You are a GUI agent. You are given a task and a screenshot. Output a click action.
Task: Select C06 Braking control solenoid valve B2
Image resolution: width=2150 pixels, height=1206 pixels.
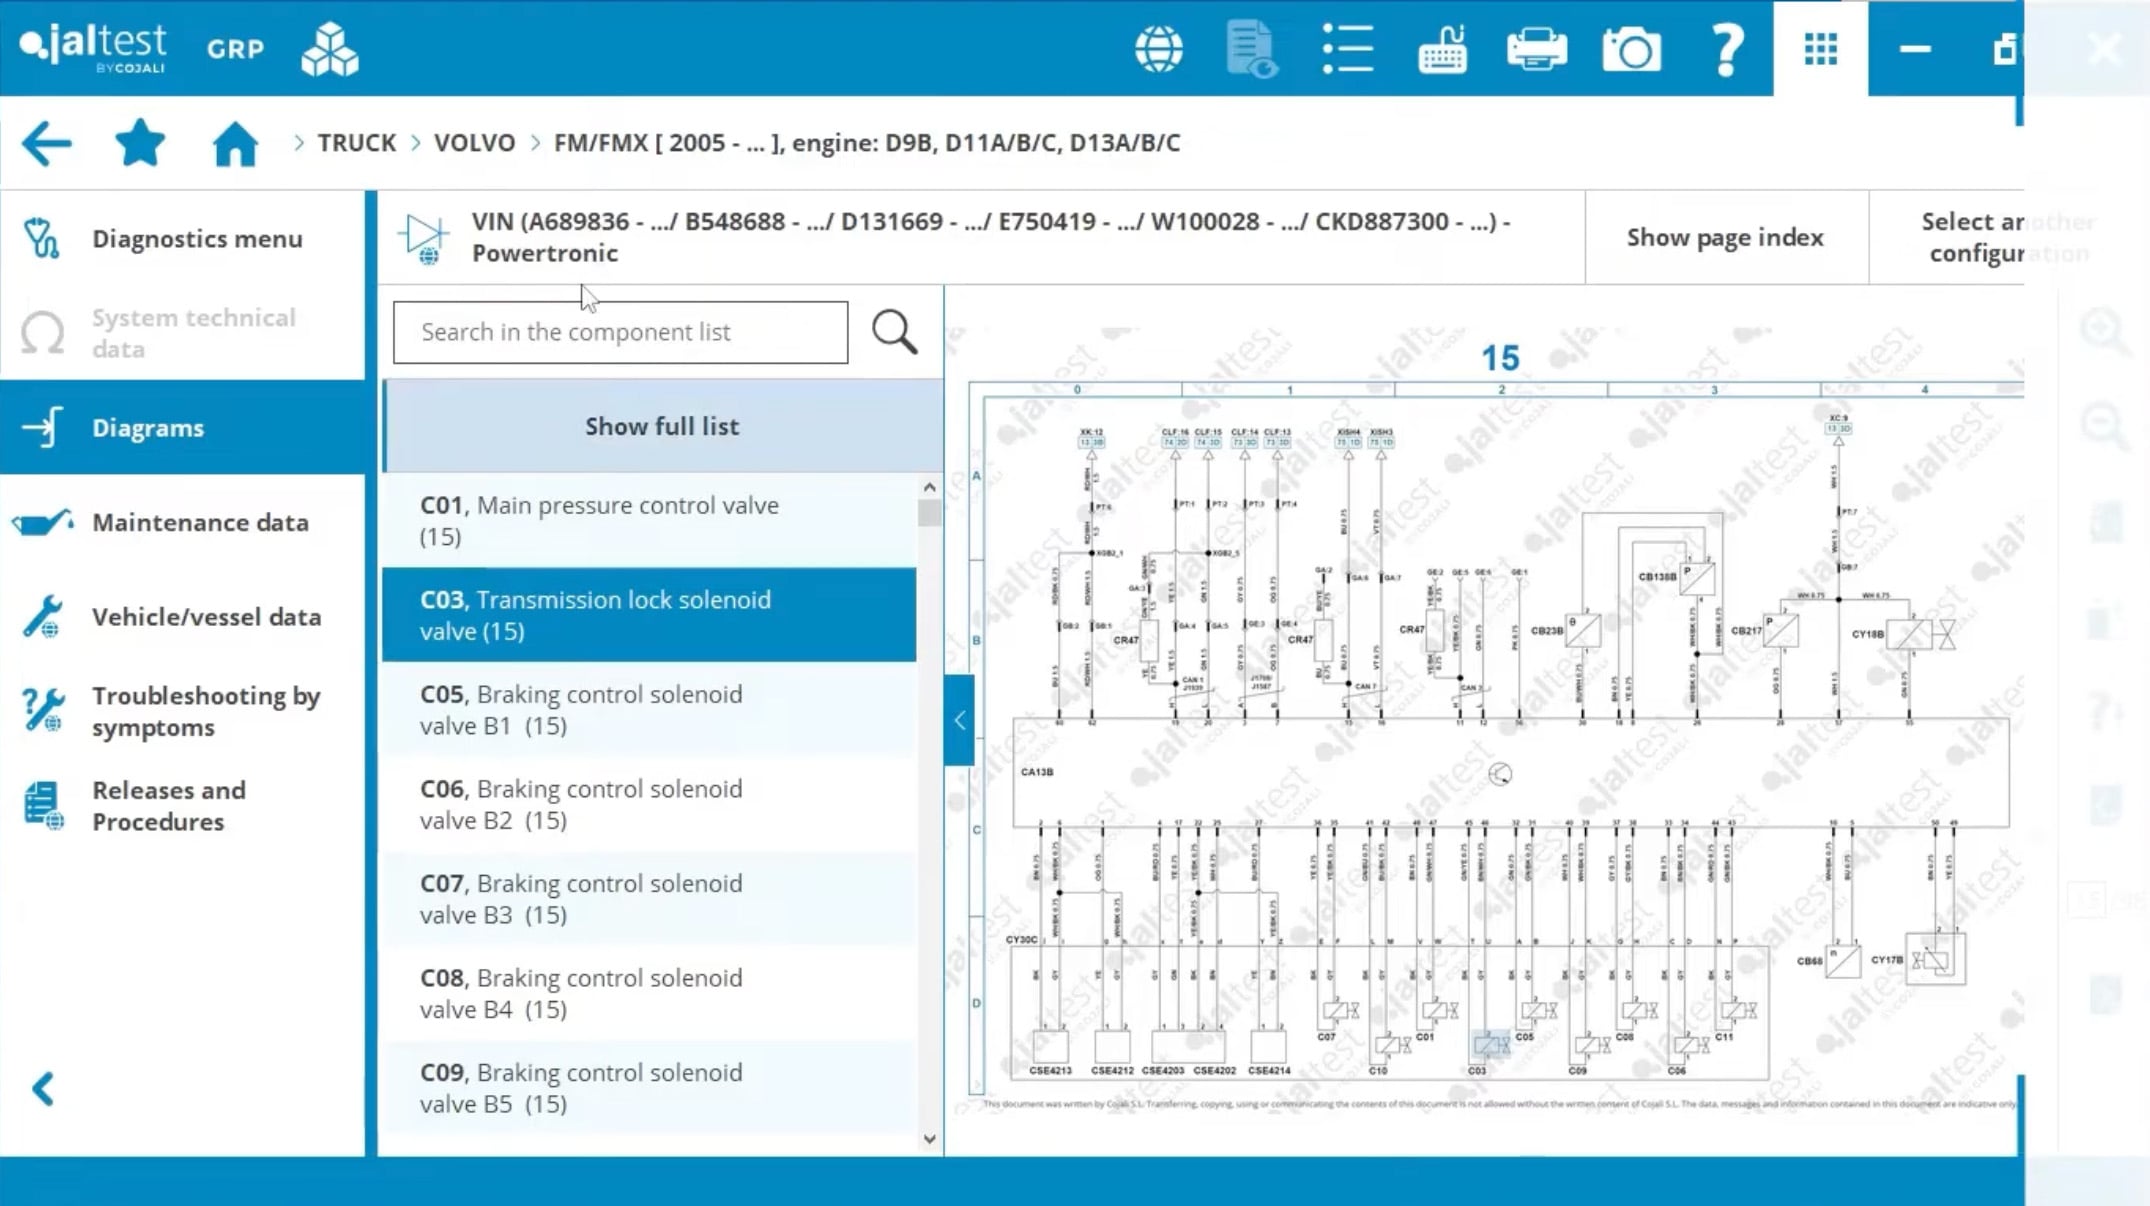[649, 804]
